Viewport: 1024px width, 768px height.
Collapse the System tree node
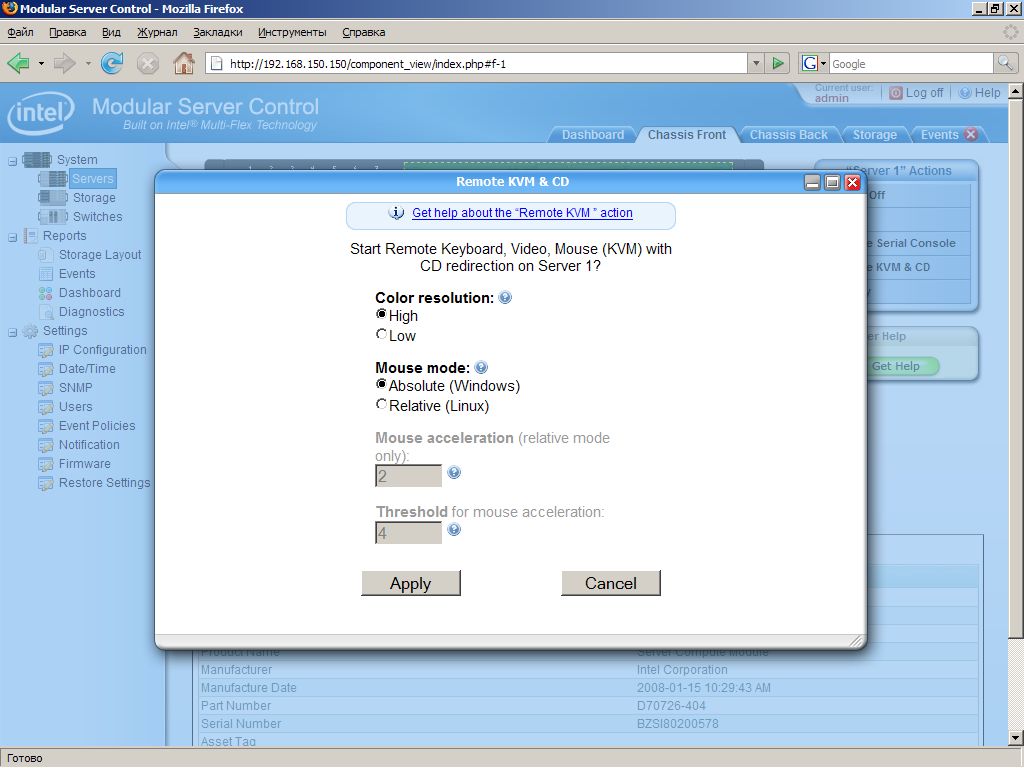(x=13, y=160)
